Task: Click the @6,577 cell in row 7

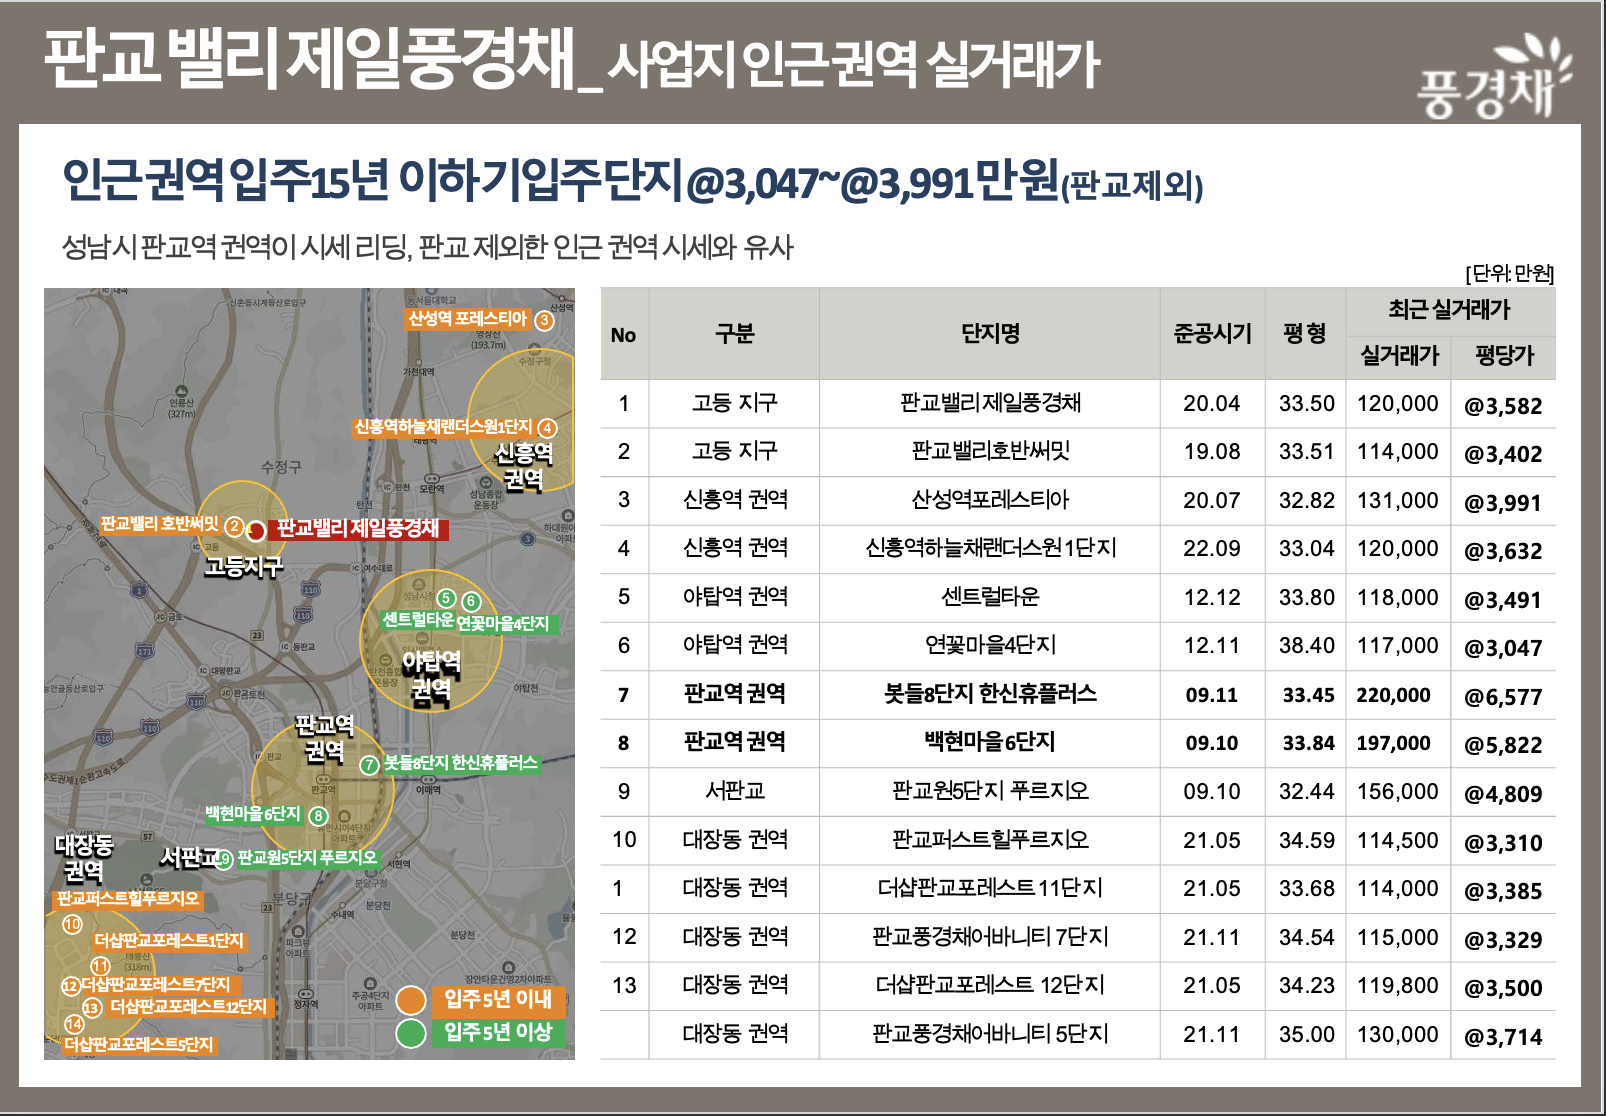Action: [1503, 696]
